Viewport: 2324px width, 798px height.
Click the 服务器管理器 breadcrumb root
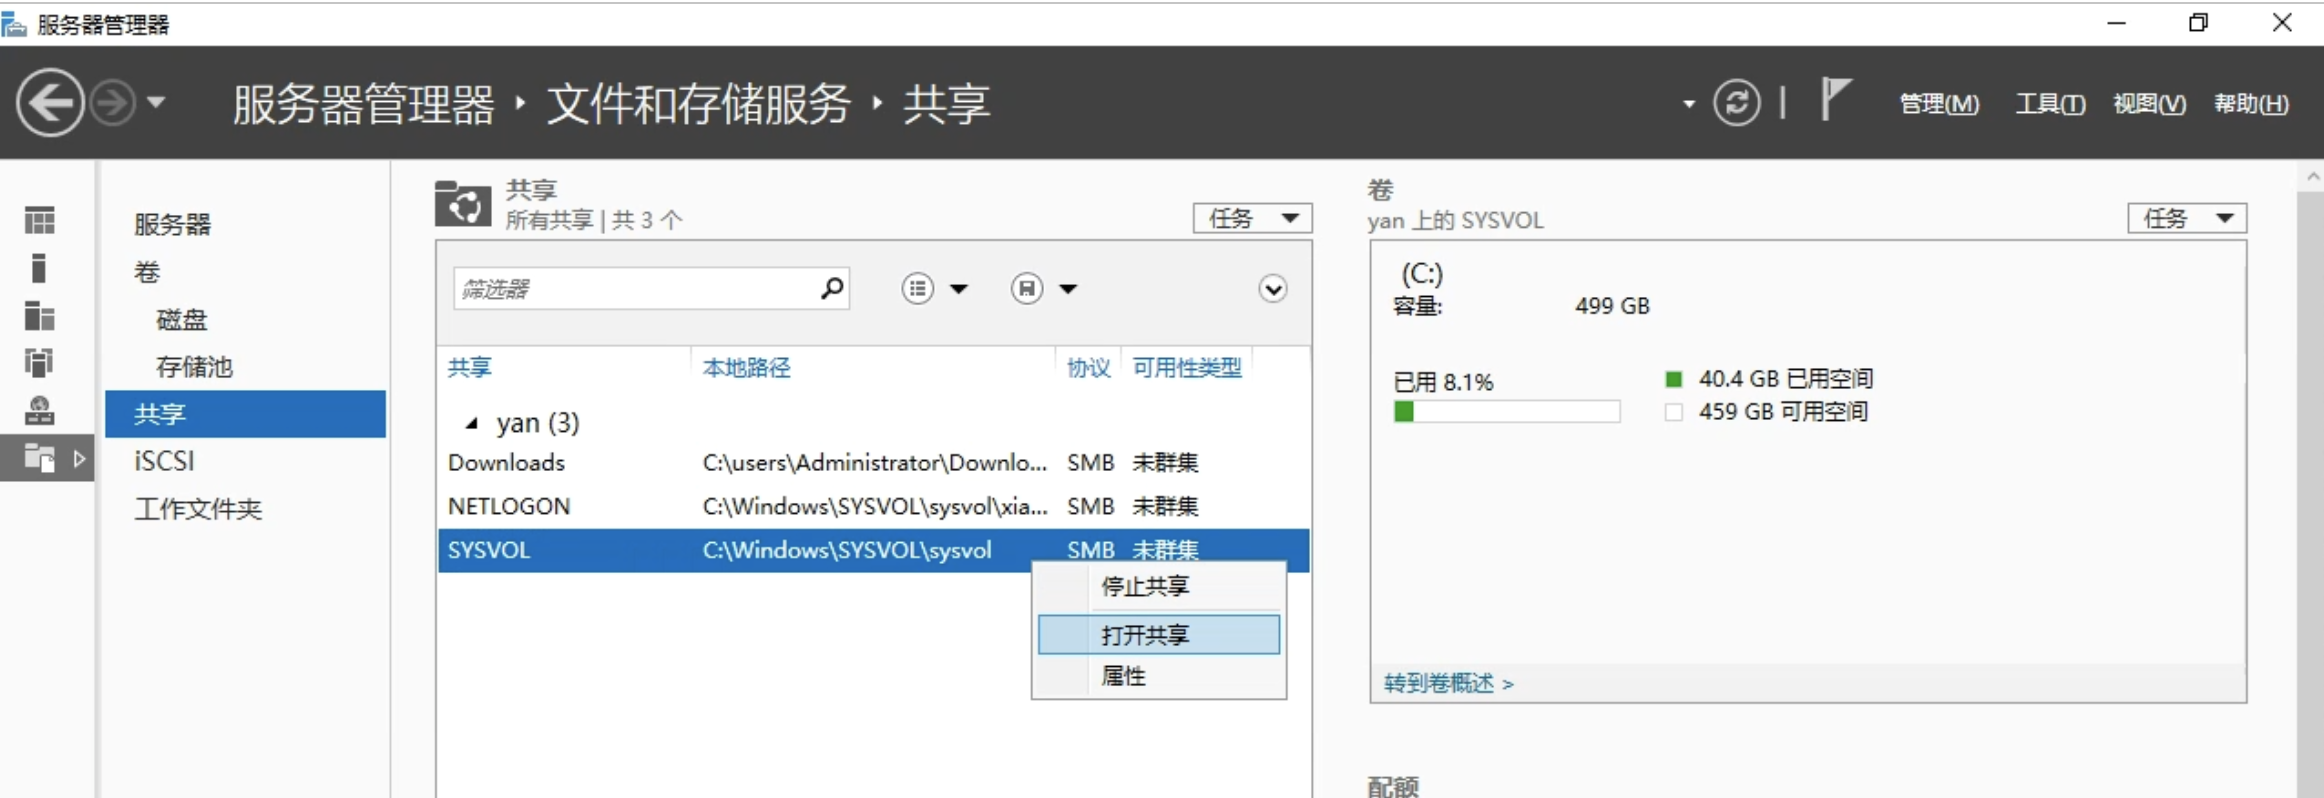[x=363, y=104]
